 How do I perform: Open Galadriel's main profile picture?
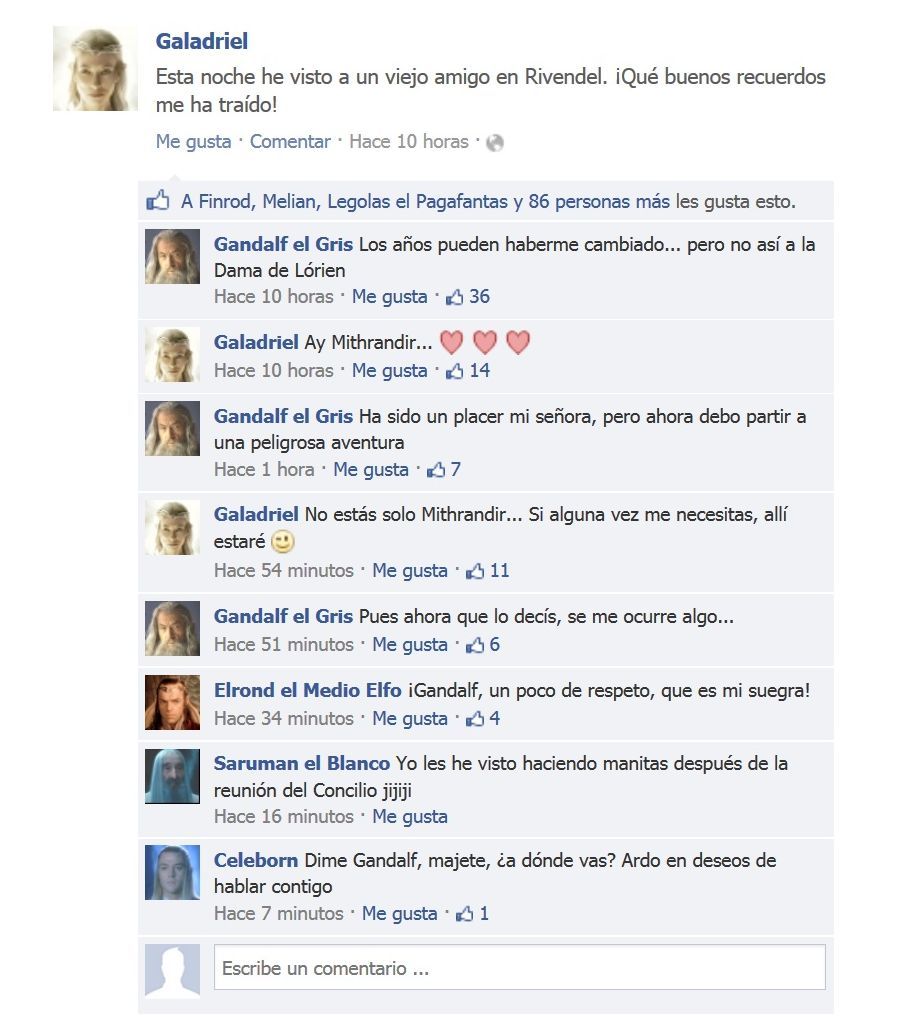click(95, 69)
